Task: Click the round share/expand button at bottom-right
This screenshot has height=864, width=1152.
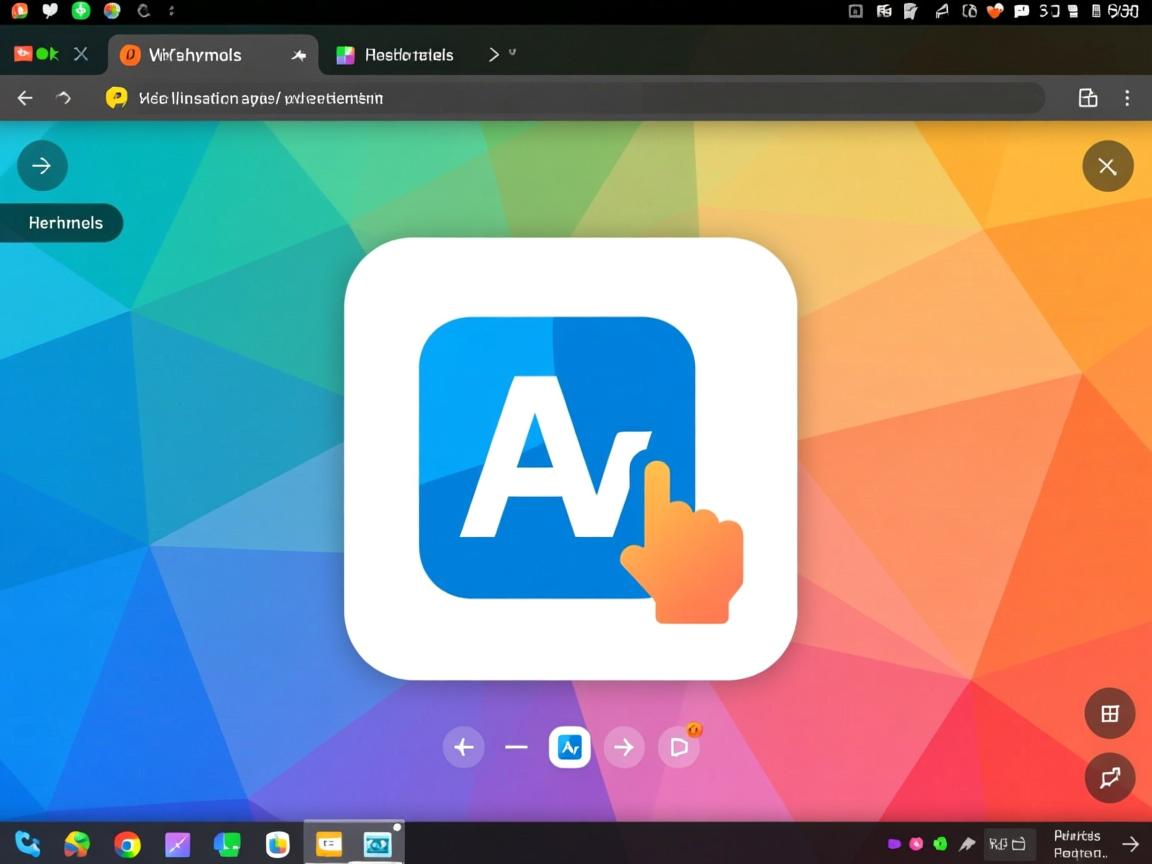Action: point(1109,778)
